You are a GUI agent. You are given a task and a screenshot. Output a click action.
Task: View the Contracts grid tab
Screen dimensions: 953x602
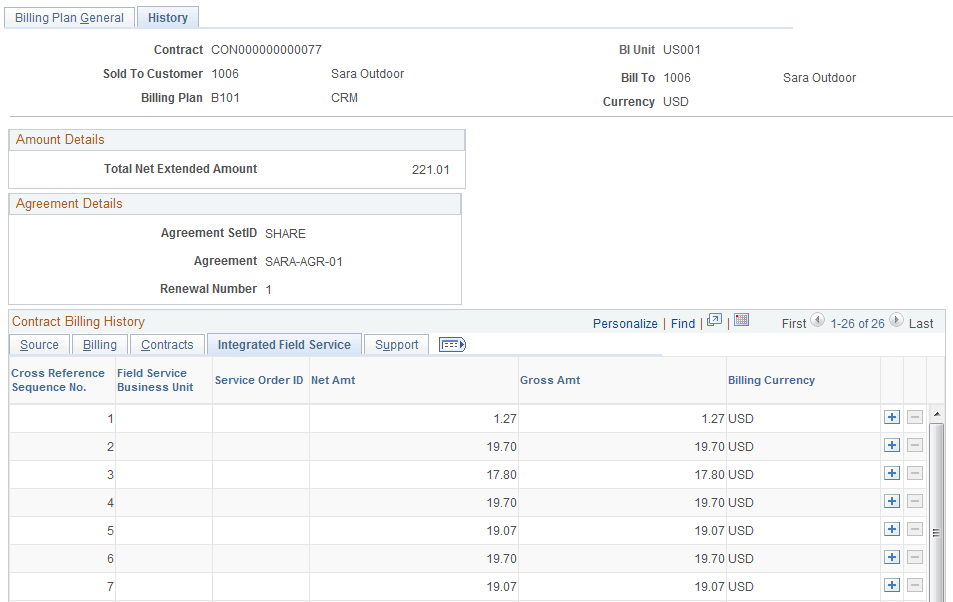point(167,344)
